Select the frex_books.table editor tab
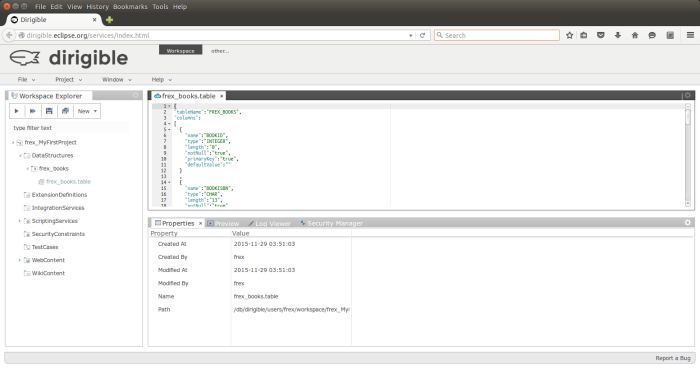This screenshot has height=370, width=700. tap(188, 96)
